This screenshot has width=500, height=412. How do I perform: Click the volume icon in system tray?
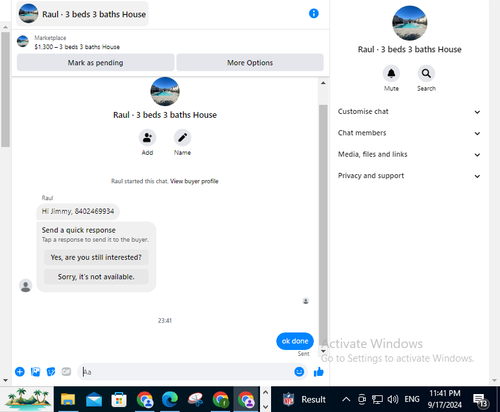393,399
